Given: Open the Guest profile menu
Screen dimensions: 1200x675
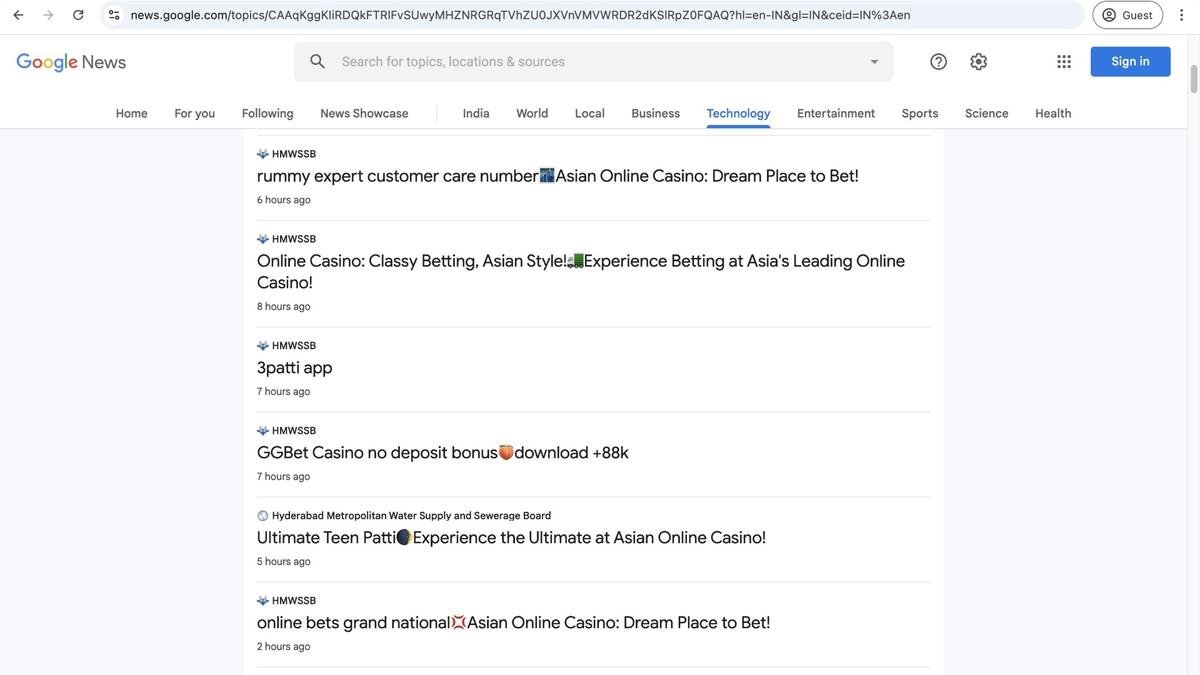Looking at the screenshot, I should [1128, 15].
